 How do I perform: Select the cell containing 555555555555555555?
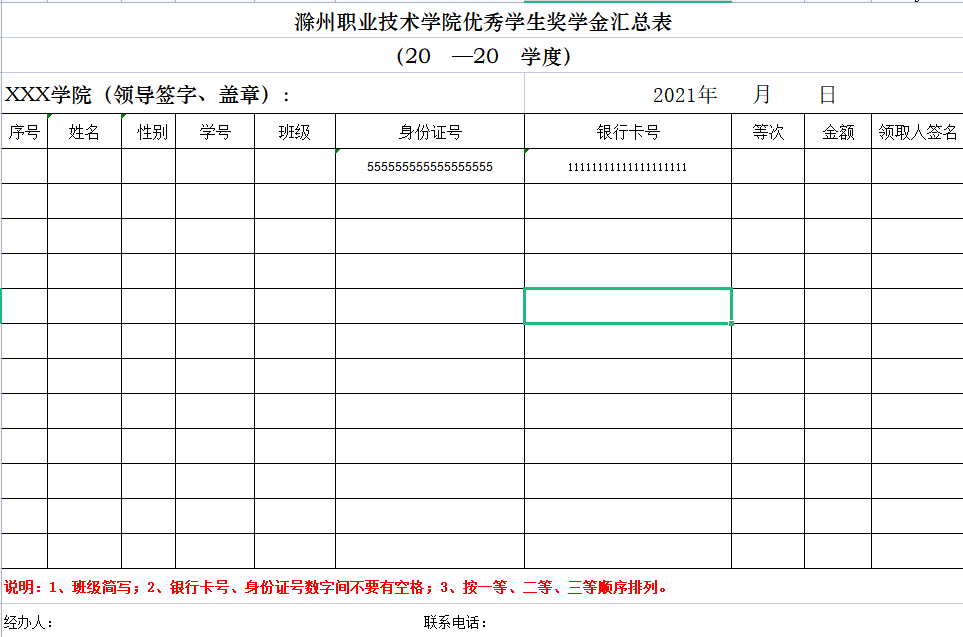pos(430,167)
